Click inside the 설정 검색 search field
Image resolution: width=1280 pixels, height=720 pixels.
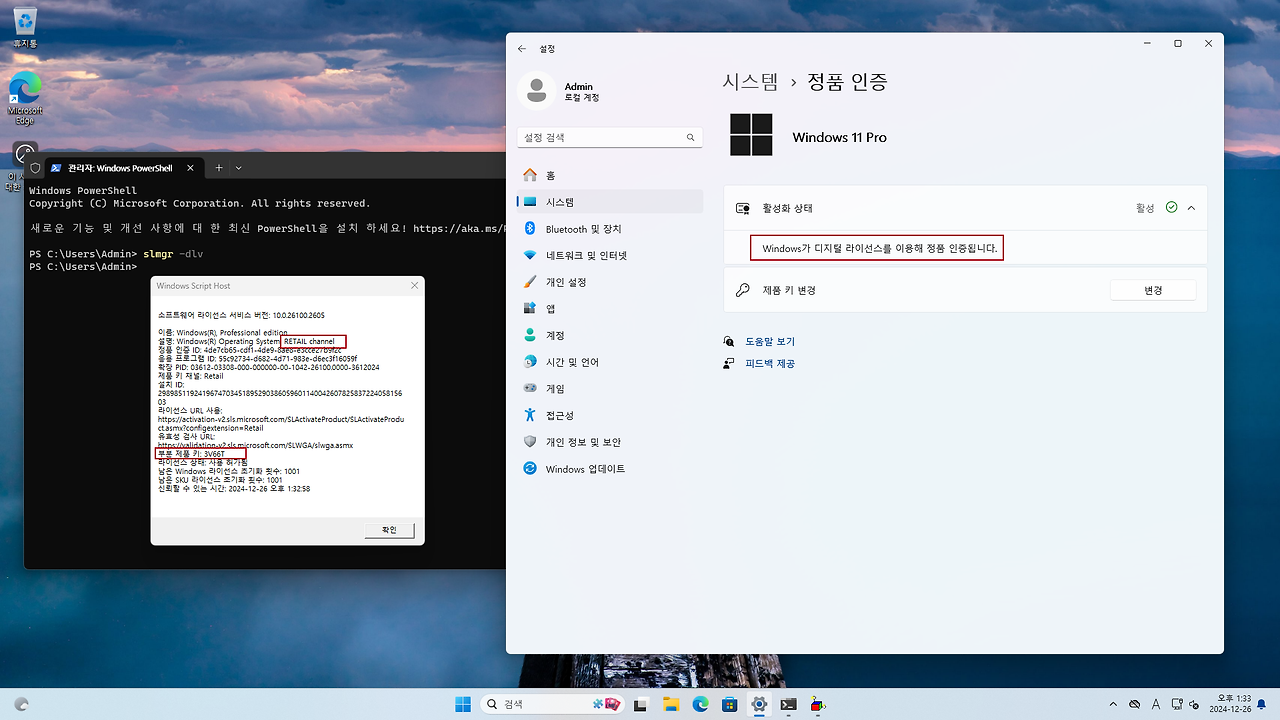[x=600, y=137]
